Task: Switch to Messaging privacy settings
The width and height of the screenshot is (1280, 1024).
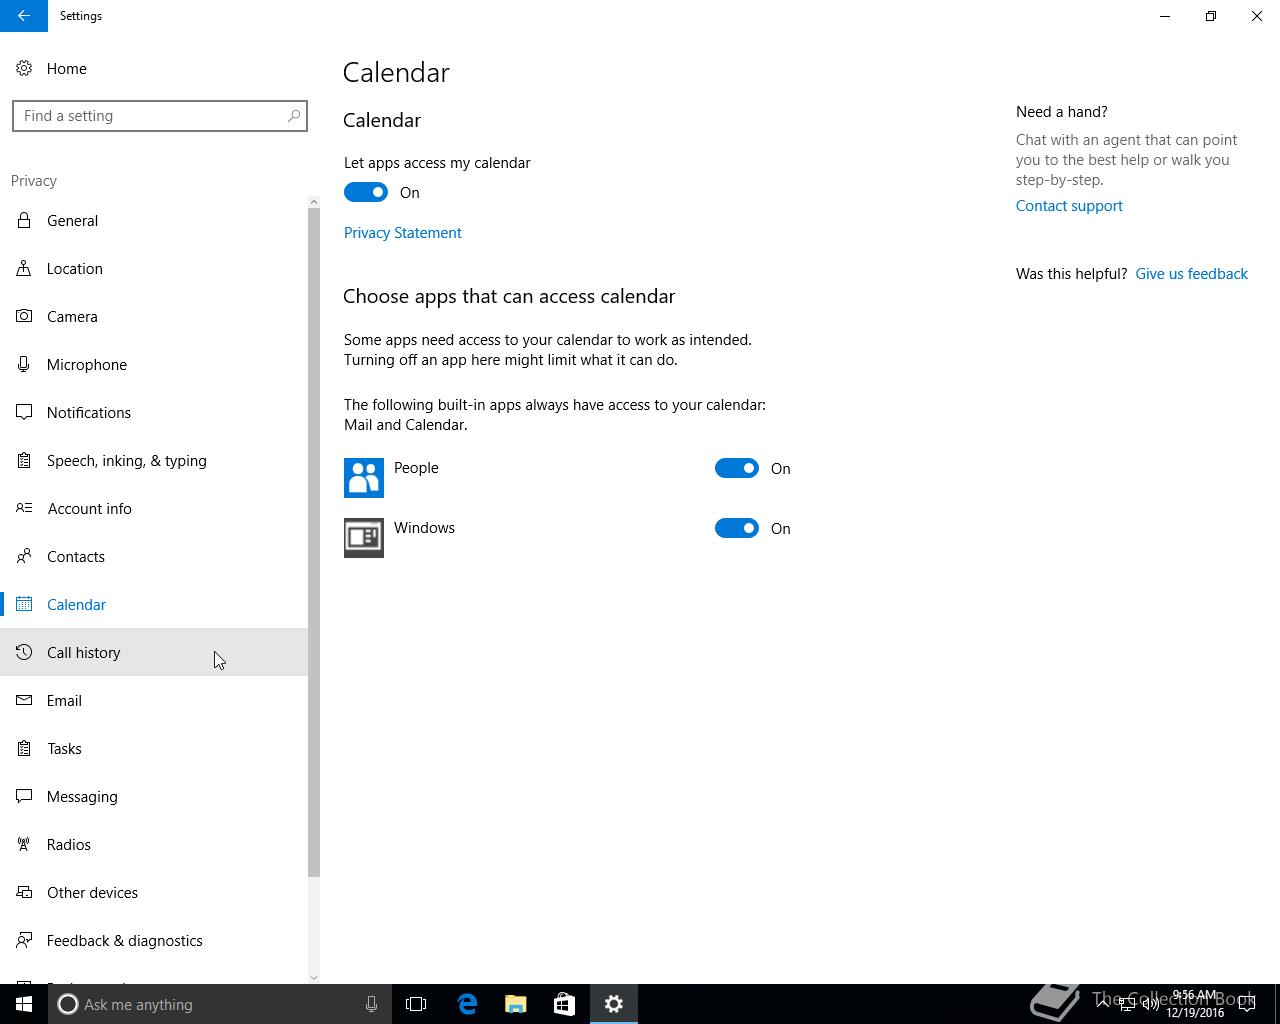Action: click(154, 796)
